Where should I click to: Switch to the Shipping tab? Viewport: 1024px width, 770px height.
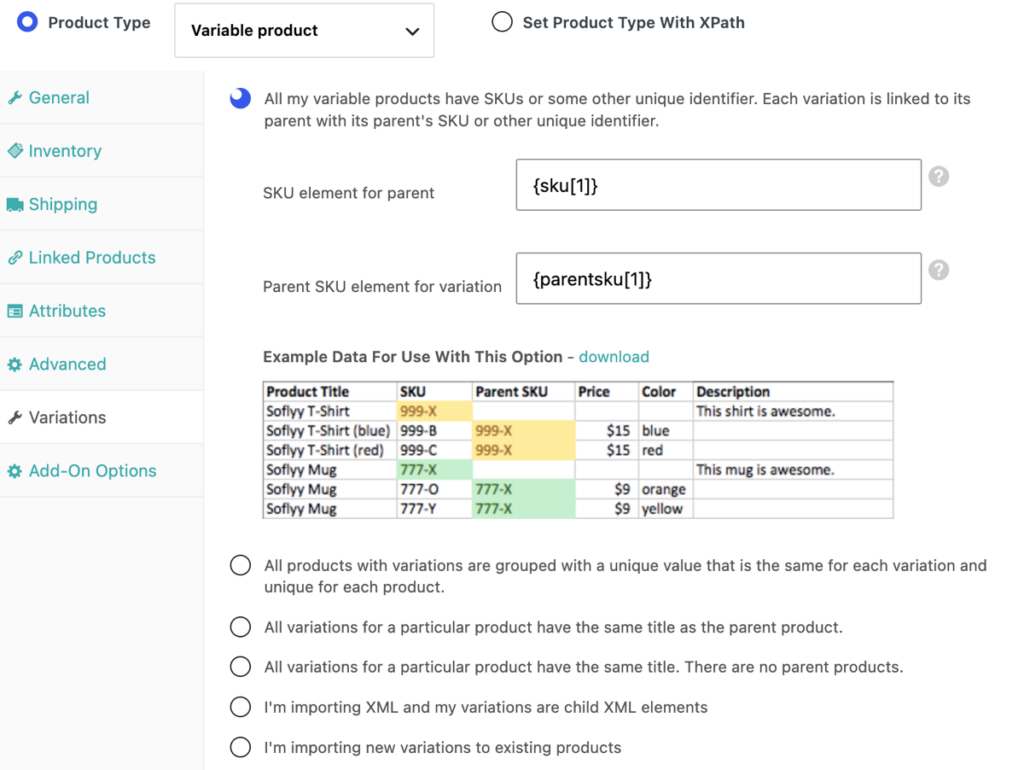101,204
